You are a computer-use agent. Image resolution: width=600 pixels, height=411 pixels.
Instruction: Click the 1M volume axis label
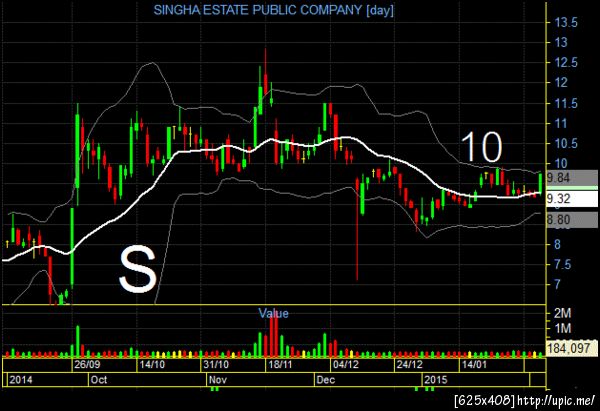point(562,328)
